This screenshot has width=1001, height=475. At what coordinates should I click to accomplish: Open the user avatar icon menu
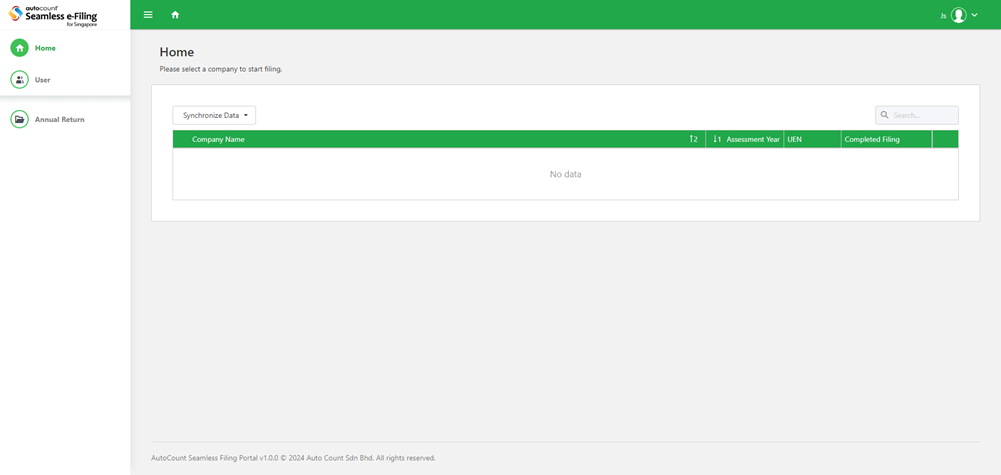[x=958, y=15]
